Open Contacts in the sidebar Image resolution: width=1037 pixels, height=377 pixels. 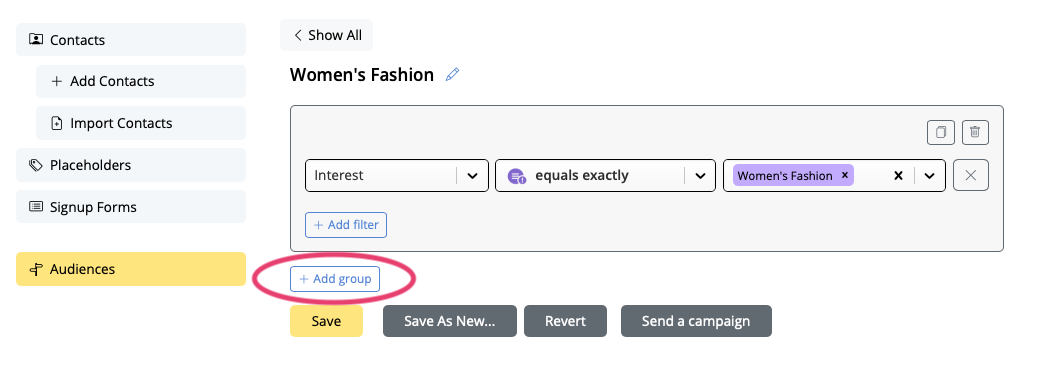(131, 40)
